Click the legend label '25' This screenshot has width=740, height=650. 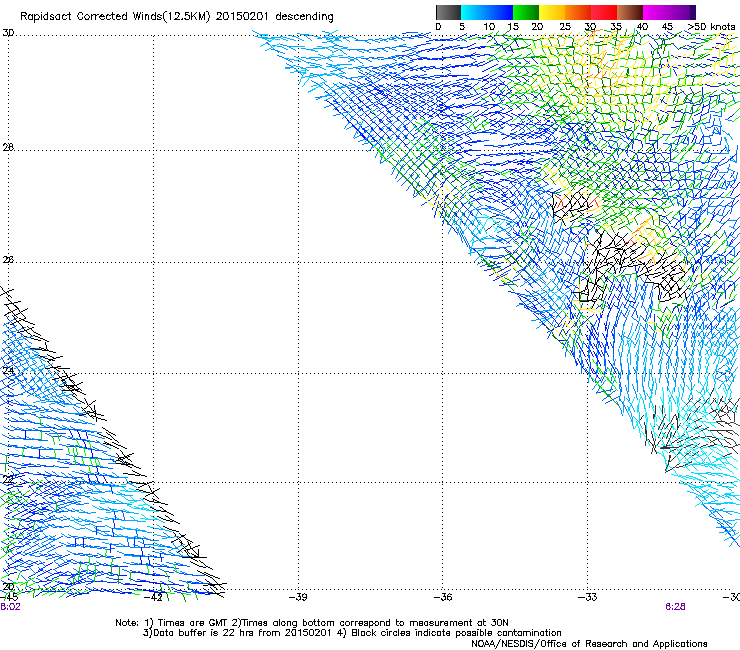pos(565,27)
